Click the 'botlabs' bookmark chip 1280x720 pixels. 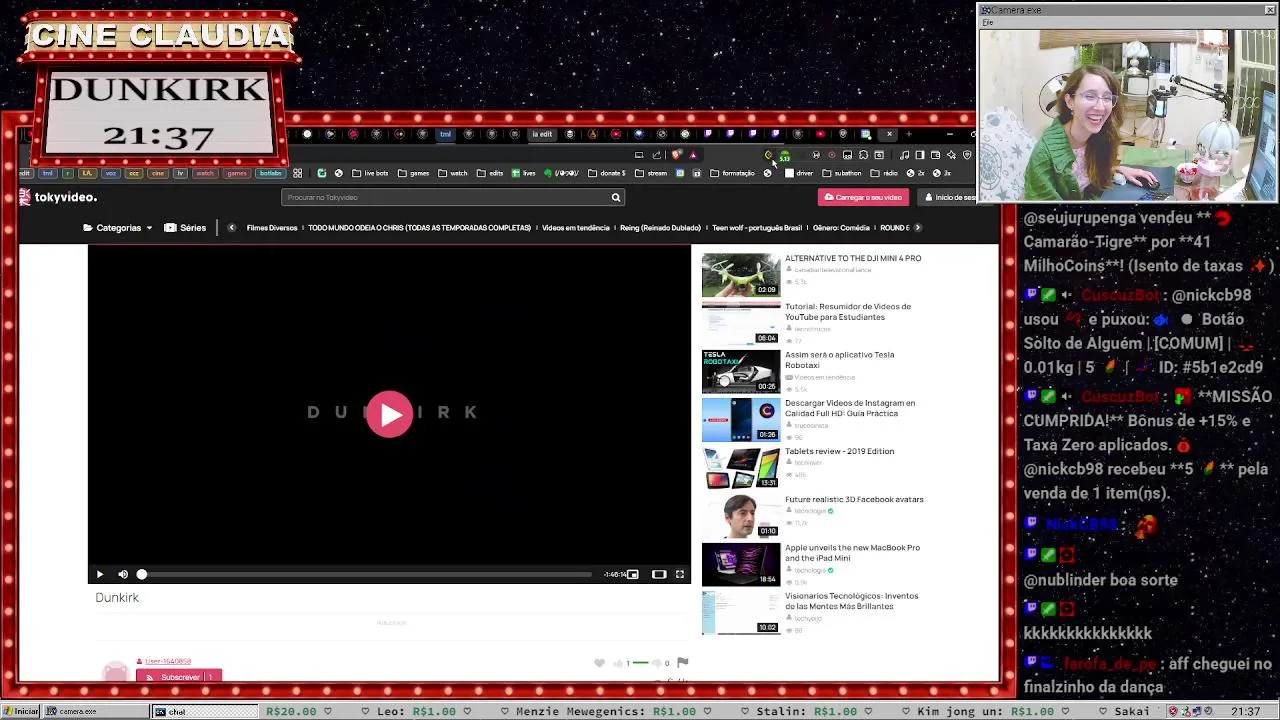(270, 173)
